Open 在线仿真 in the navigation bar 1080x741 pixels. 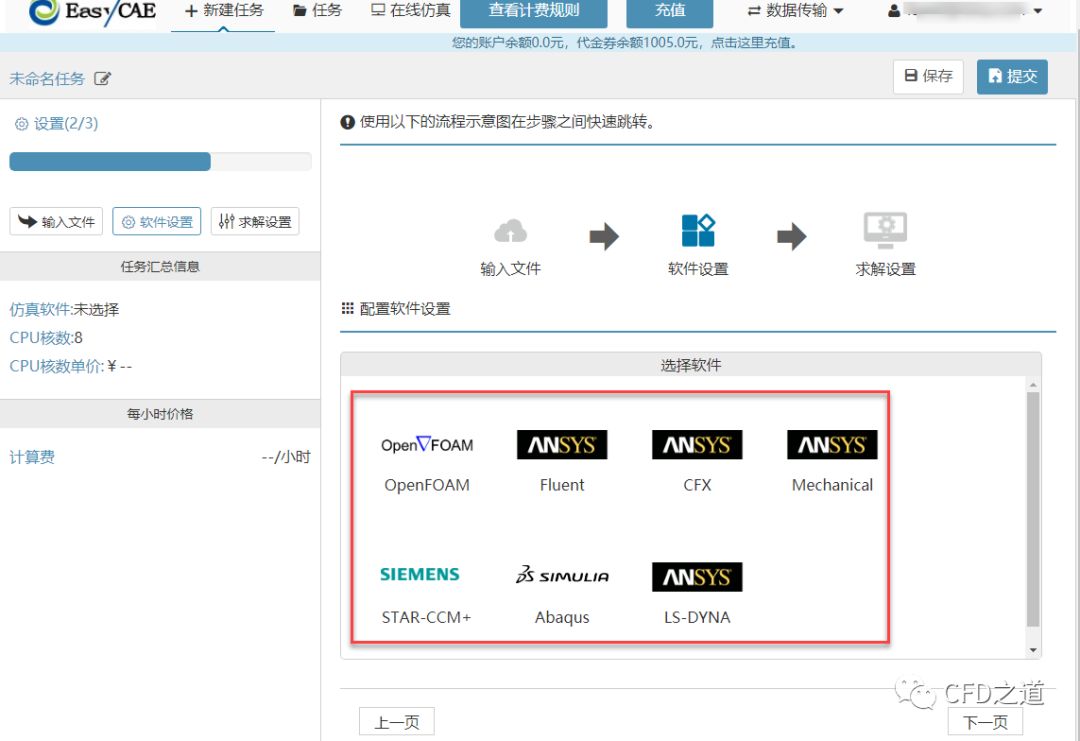point(410,11)
